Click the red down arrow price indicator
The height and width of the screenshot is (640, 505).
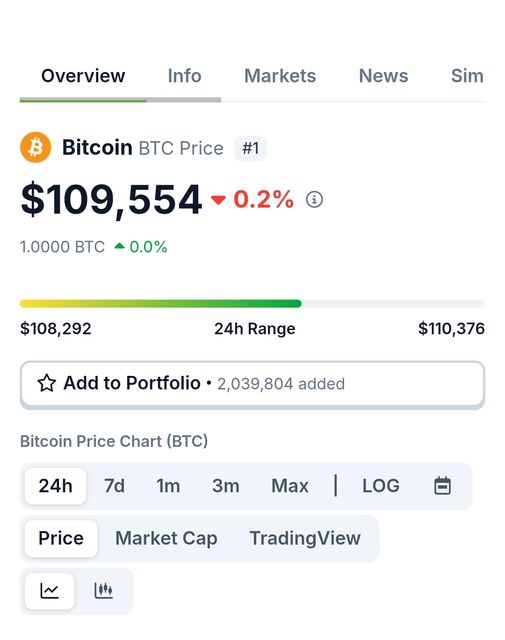[218, 200]
